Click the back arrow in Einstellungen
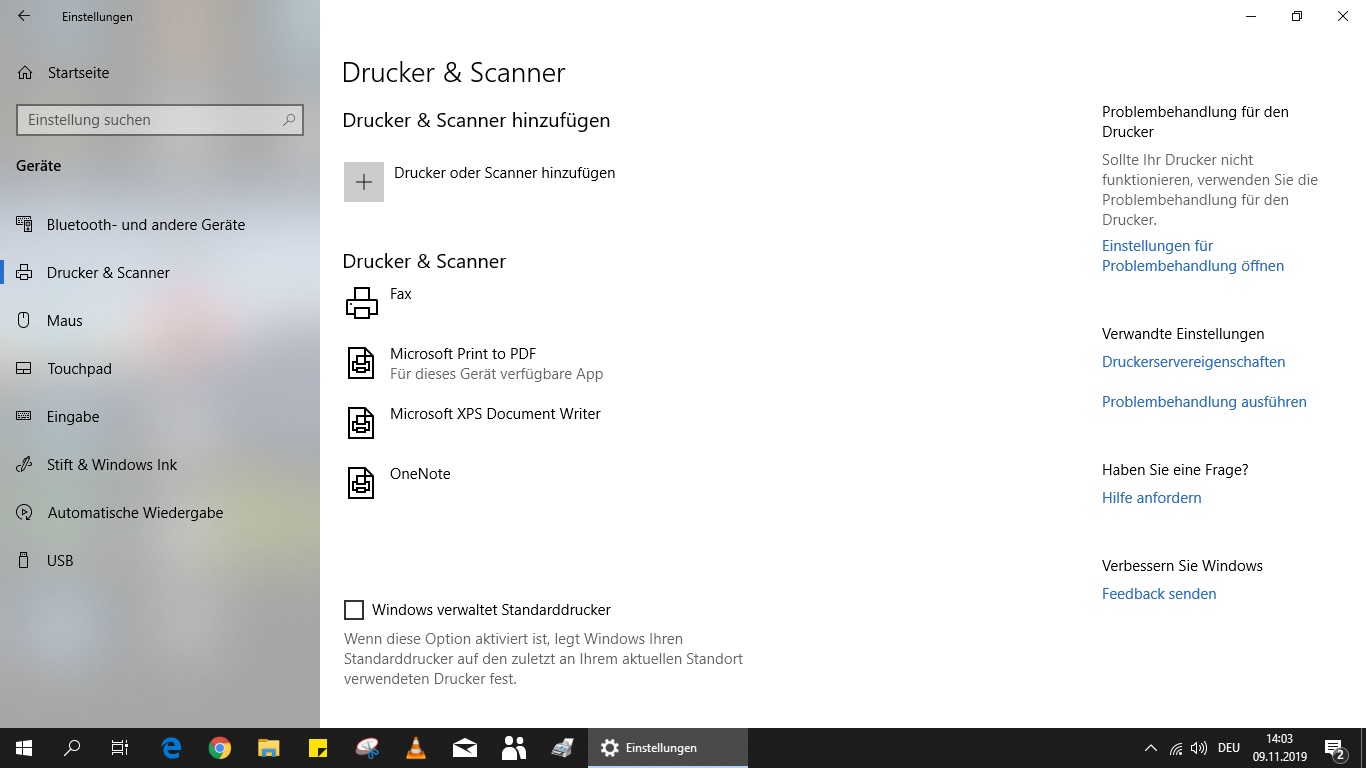The height and width of the screenshot is (768, 1366). coord(24,16)
